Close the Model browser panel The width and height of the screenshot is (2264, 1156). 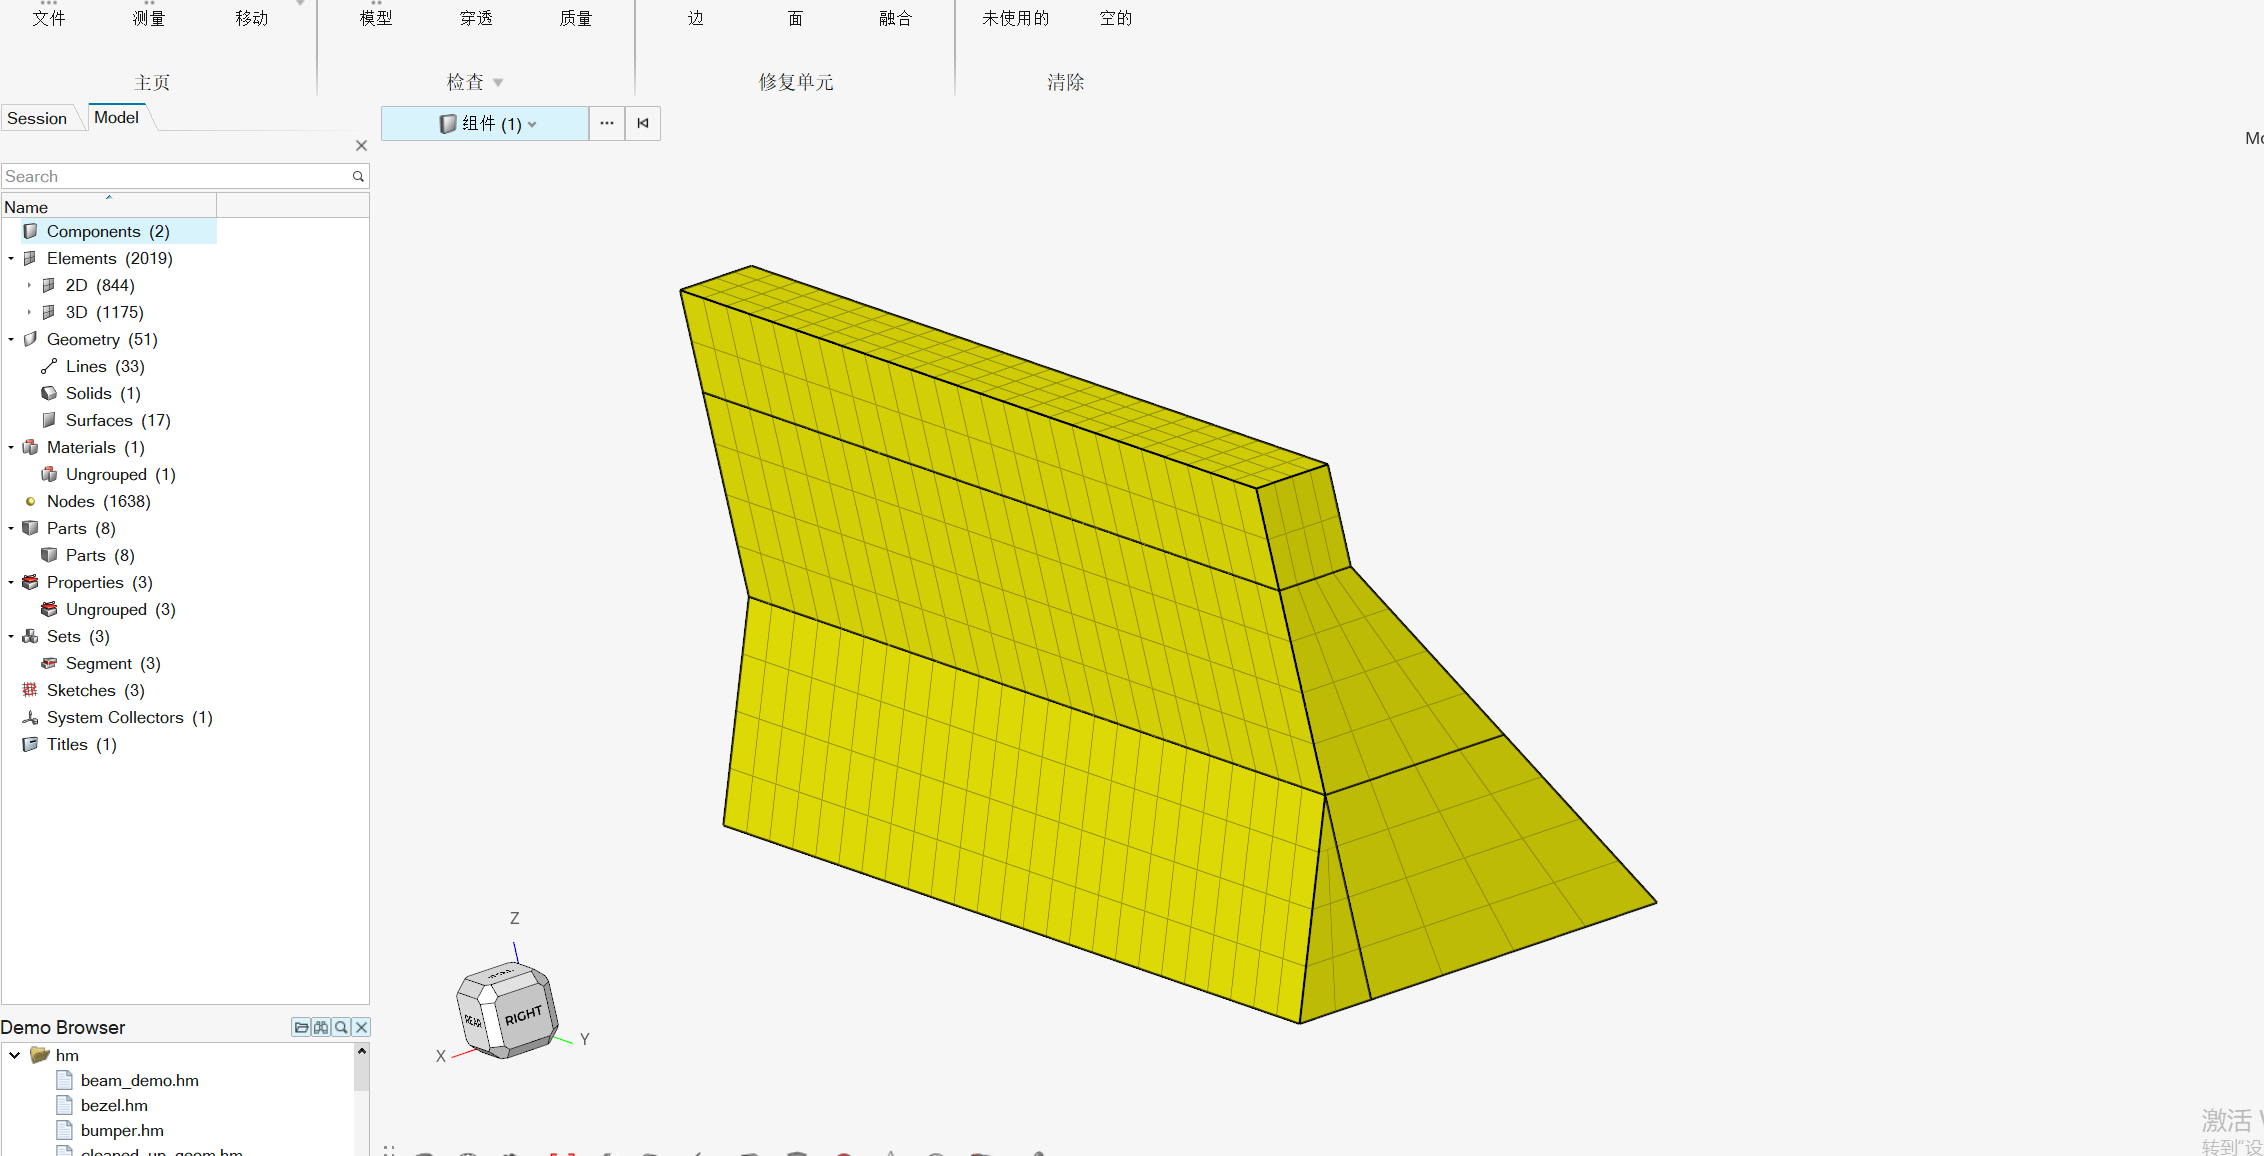361,145
